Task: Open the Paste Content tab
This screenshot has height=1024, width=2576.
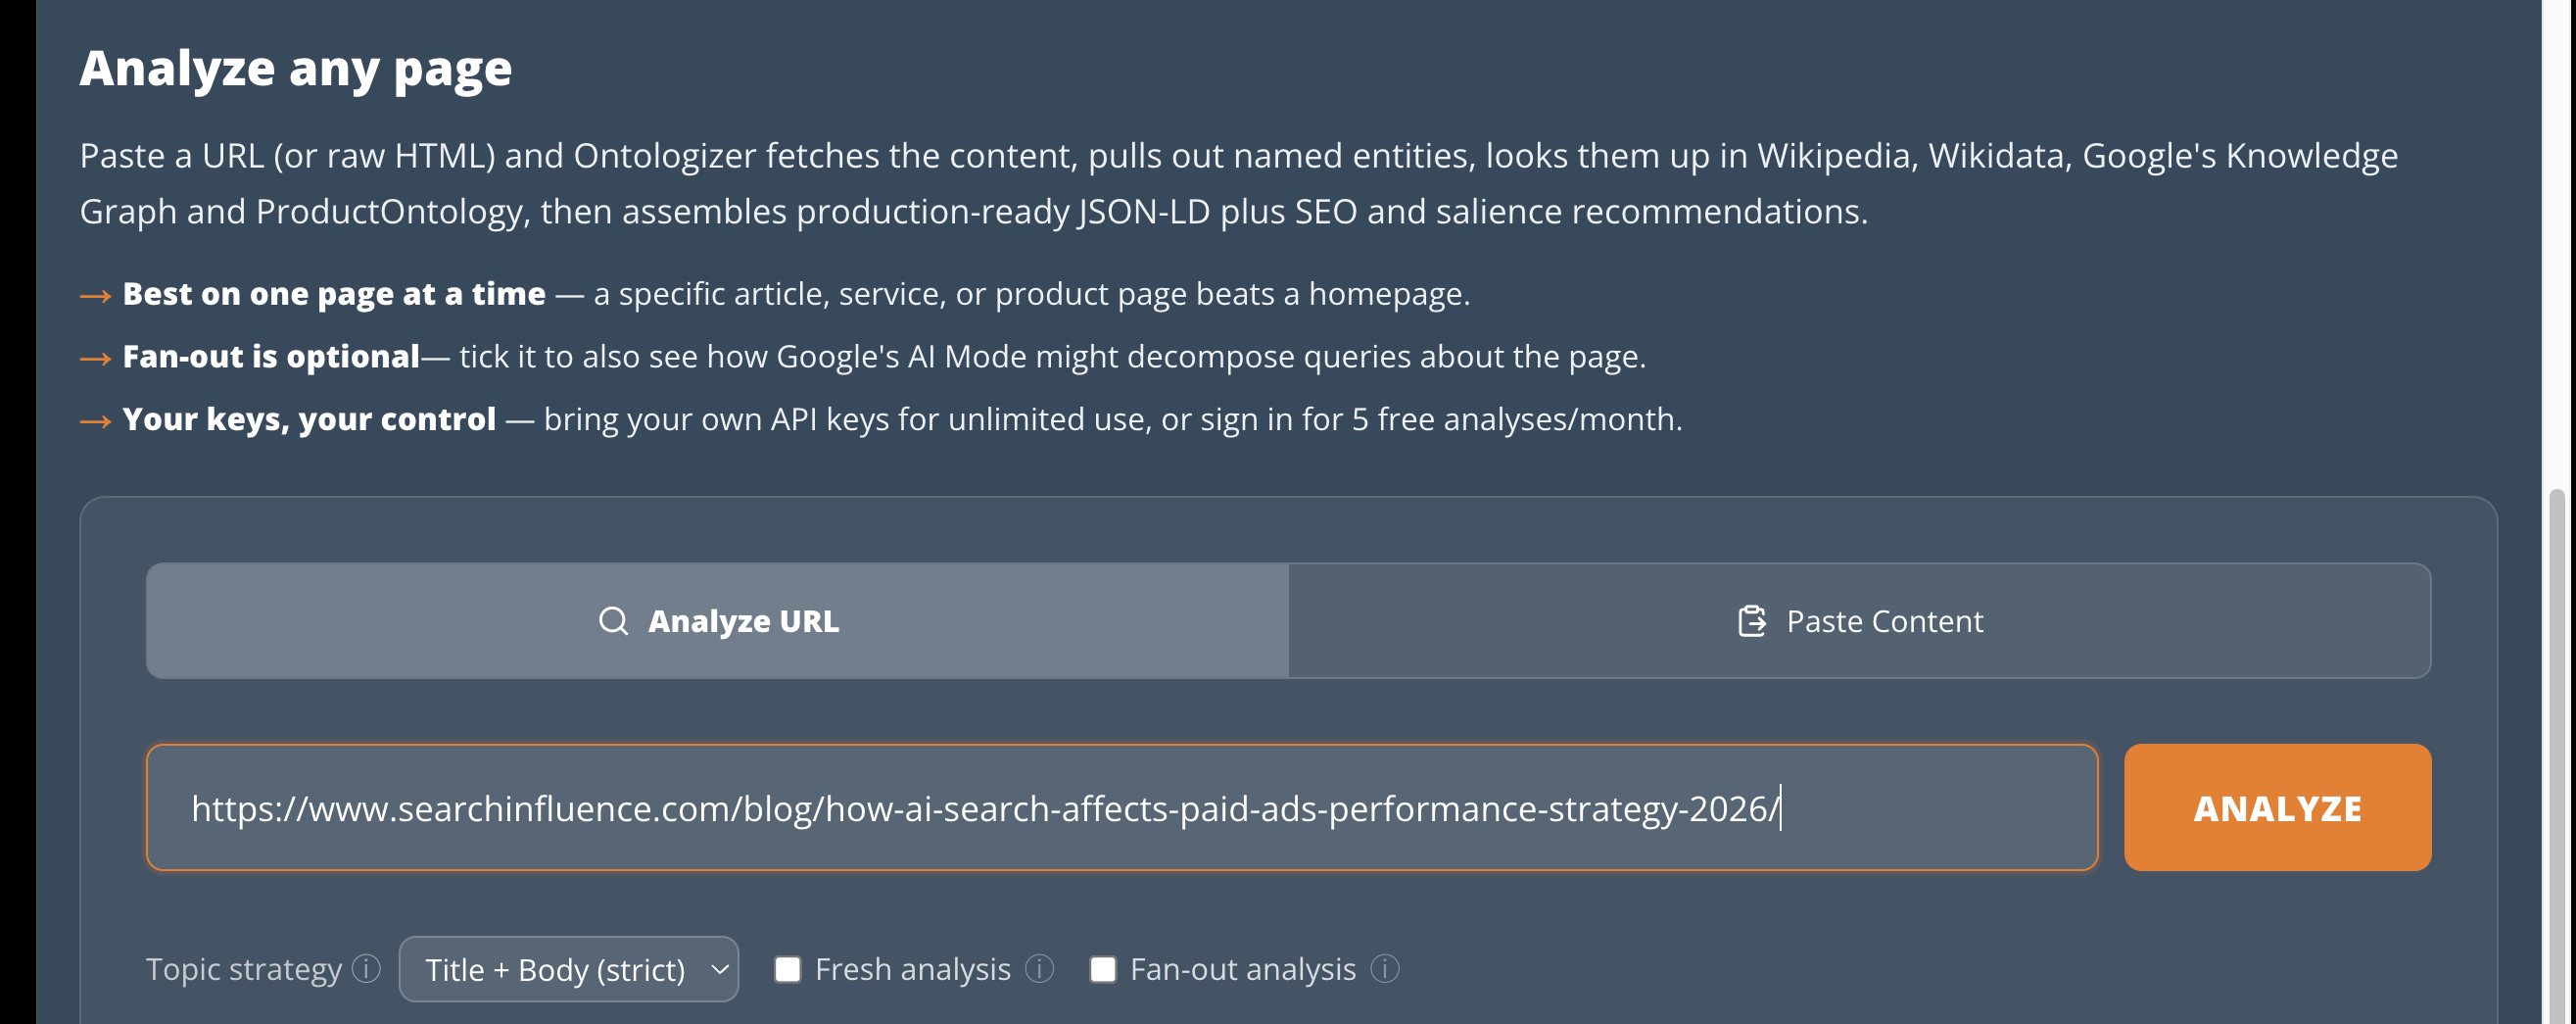Action: [1860, 621]
